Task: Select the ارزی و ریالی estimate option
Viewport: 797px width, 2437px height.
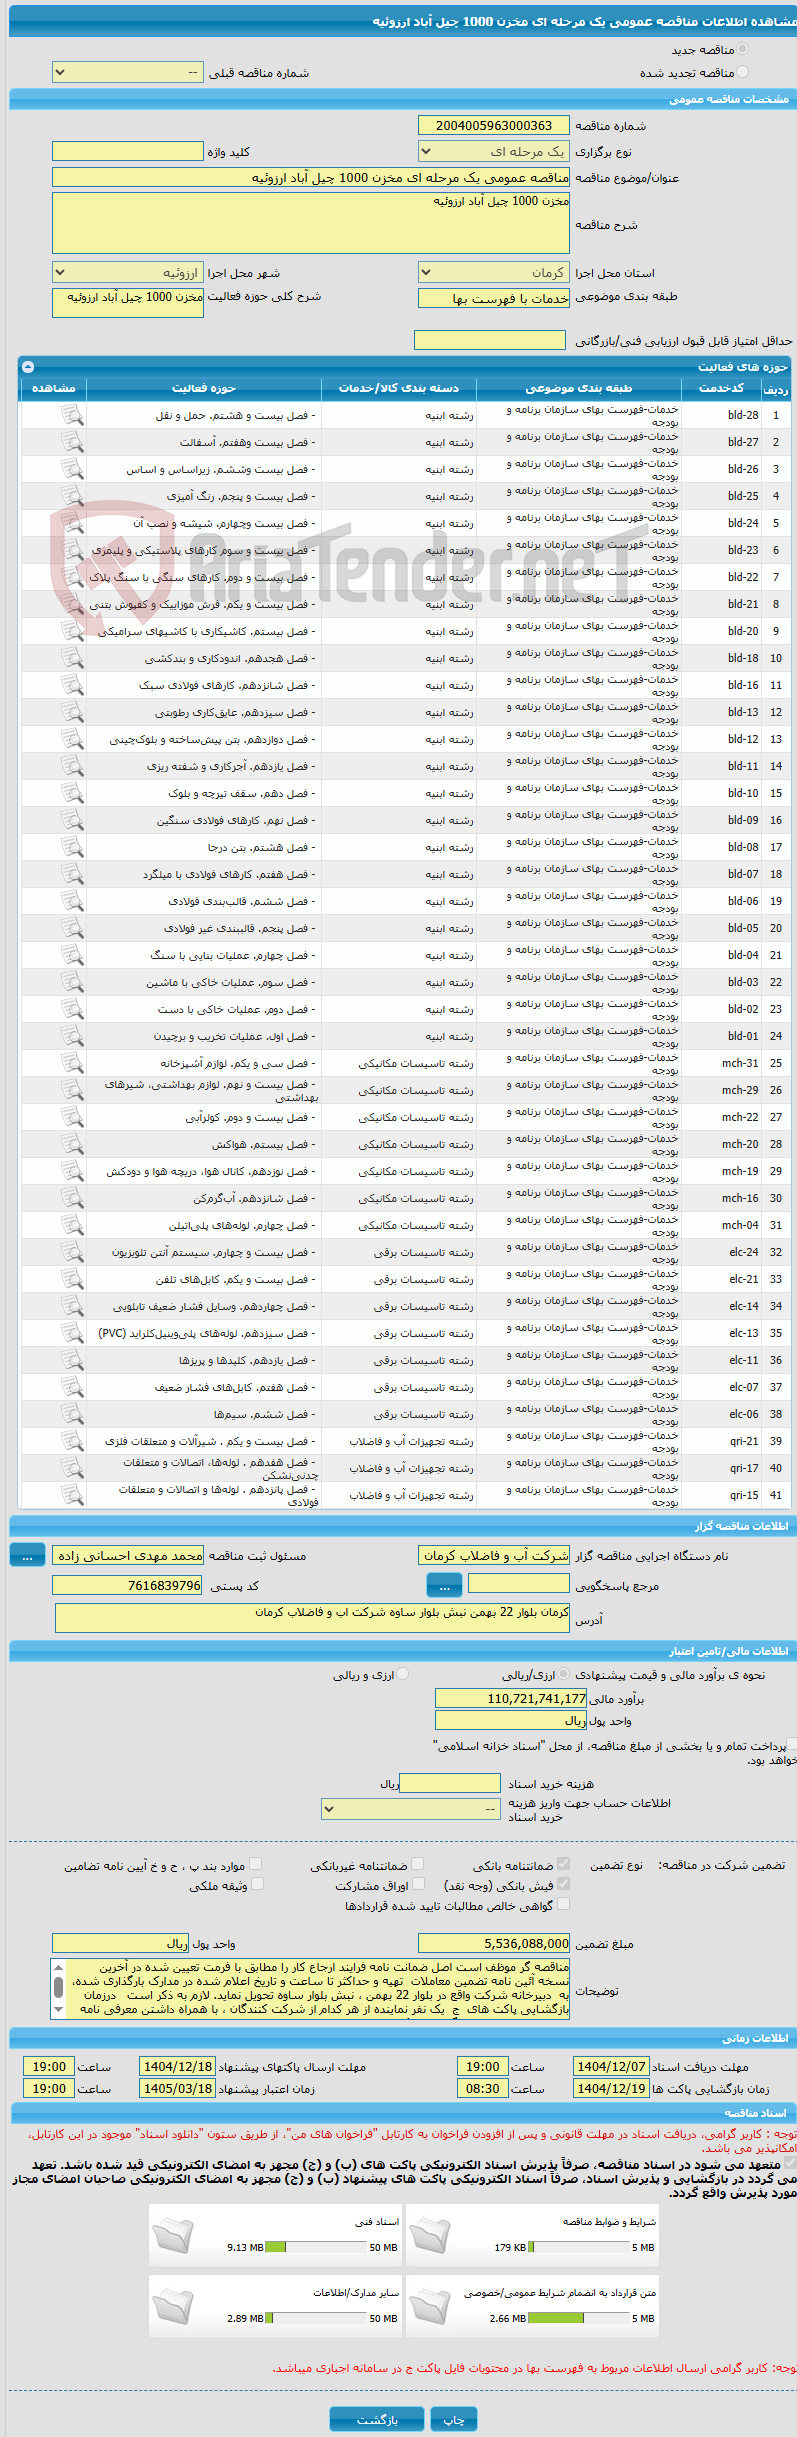Action: pos(403,1674)
